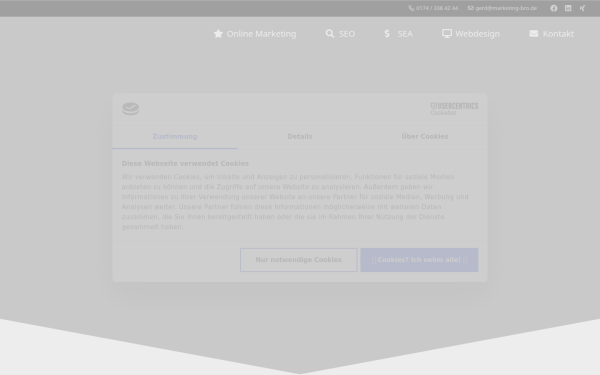Open the Webdesign menu item

[x=471, y=34]
